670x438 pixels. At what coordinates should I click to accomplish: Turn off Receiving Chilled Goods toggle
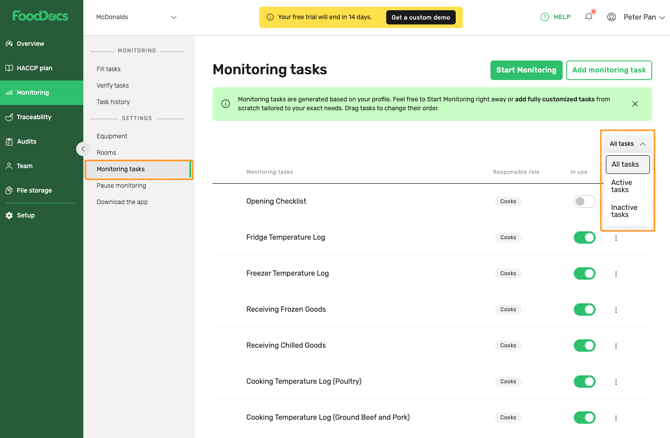click(x=584, y=345)
